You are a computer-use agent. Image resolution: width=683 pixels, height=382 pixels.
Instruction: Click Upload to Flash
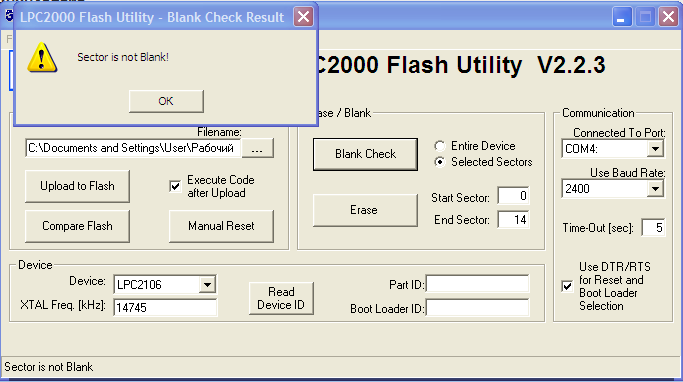pos(77,186)
